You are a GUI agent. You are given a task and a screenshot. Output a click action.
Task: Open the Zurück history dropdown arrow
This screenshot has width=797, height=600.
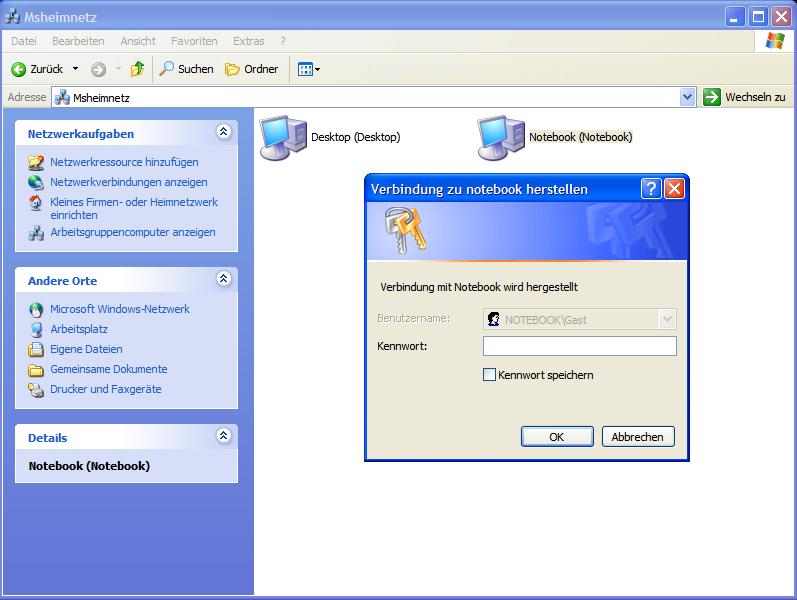pyautogui.click(x=75, y=69)
